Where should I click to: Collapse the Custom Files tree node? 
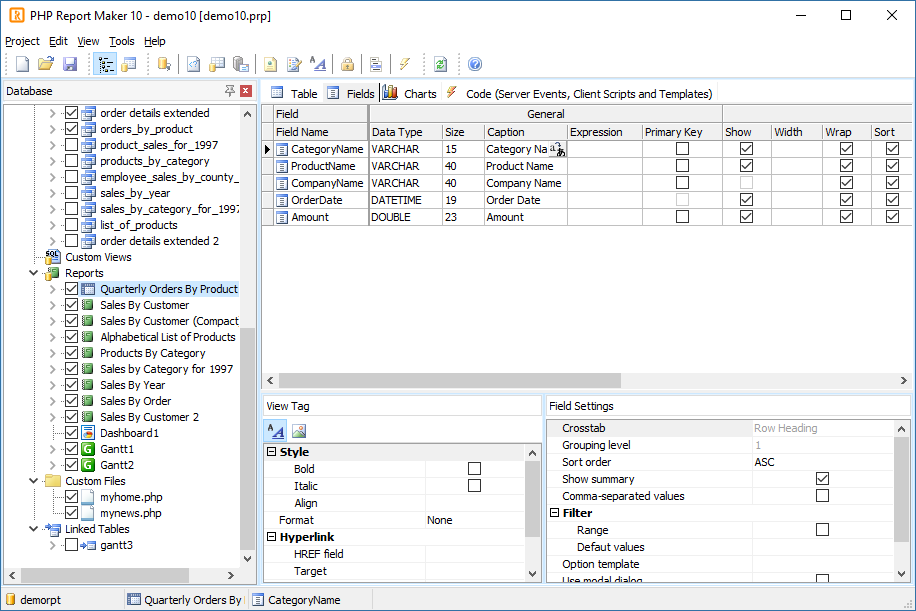pos(33,481)
